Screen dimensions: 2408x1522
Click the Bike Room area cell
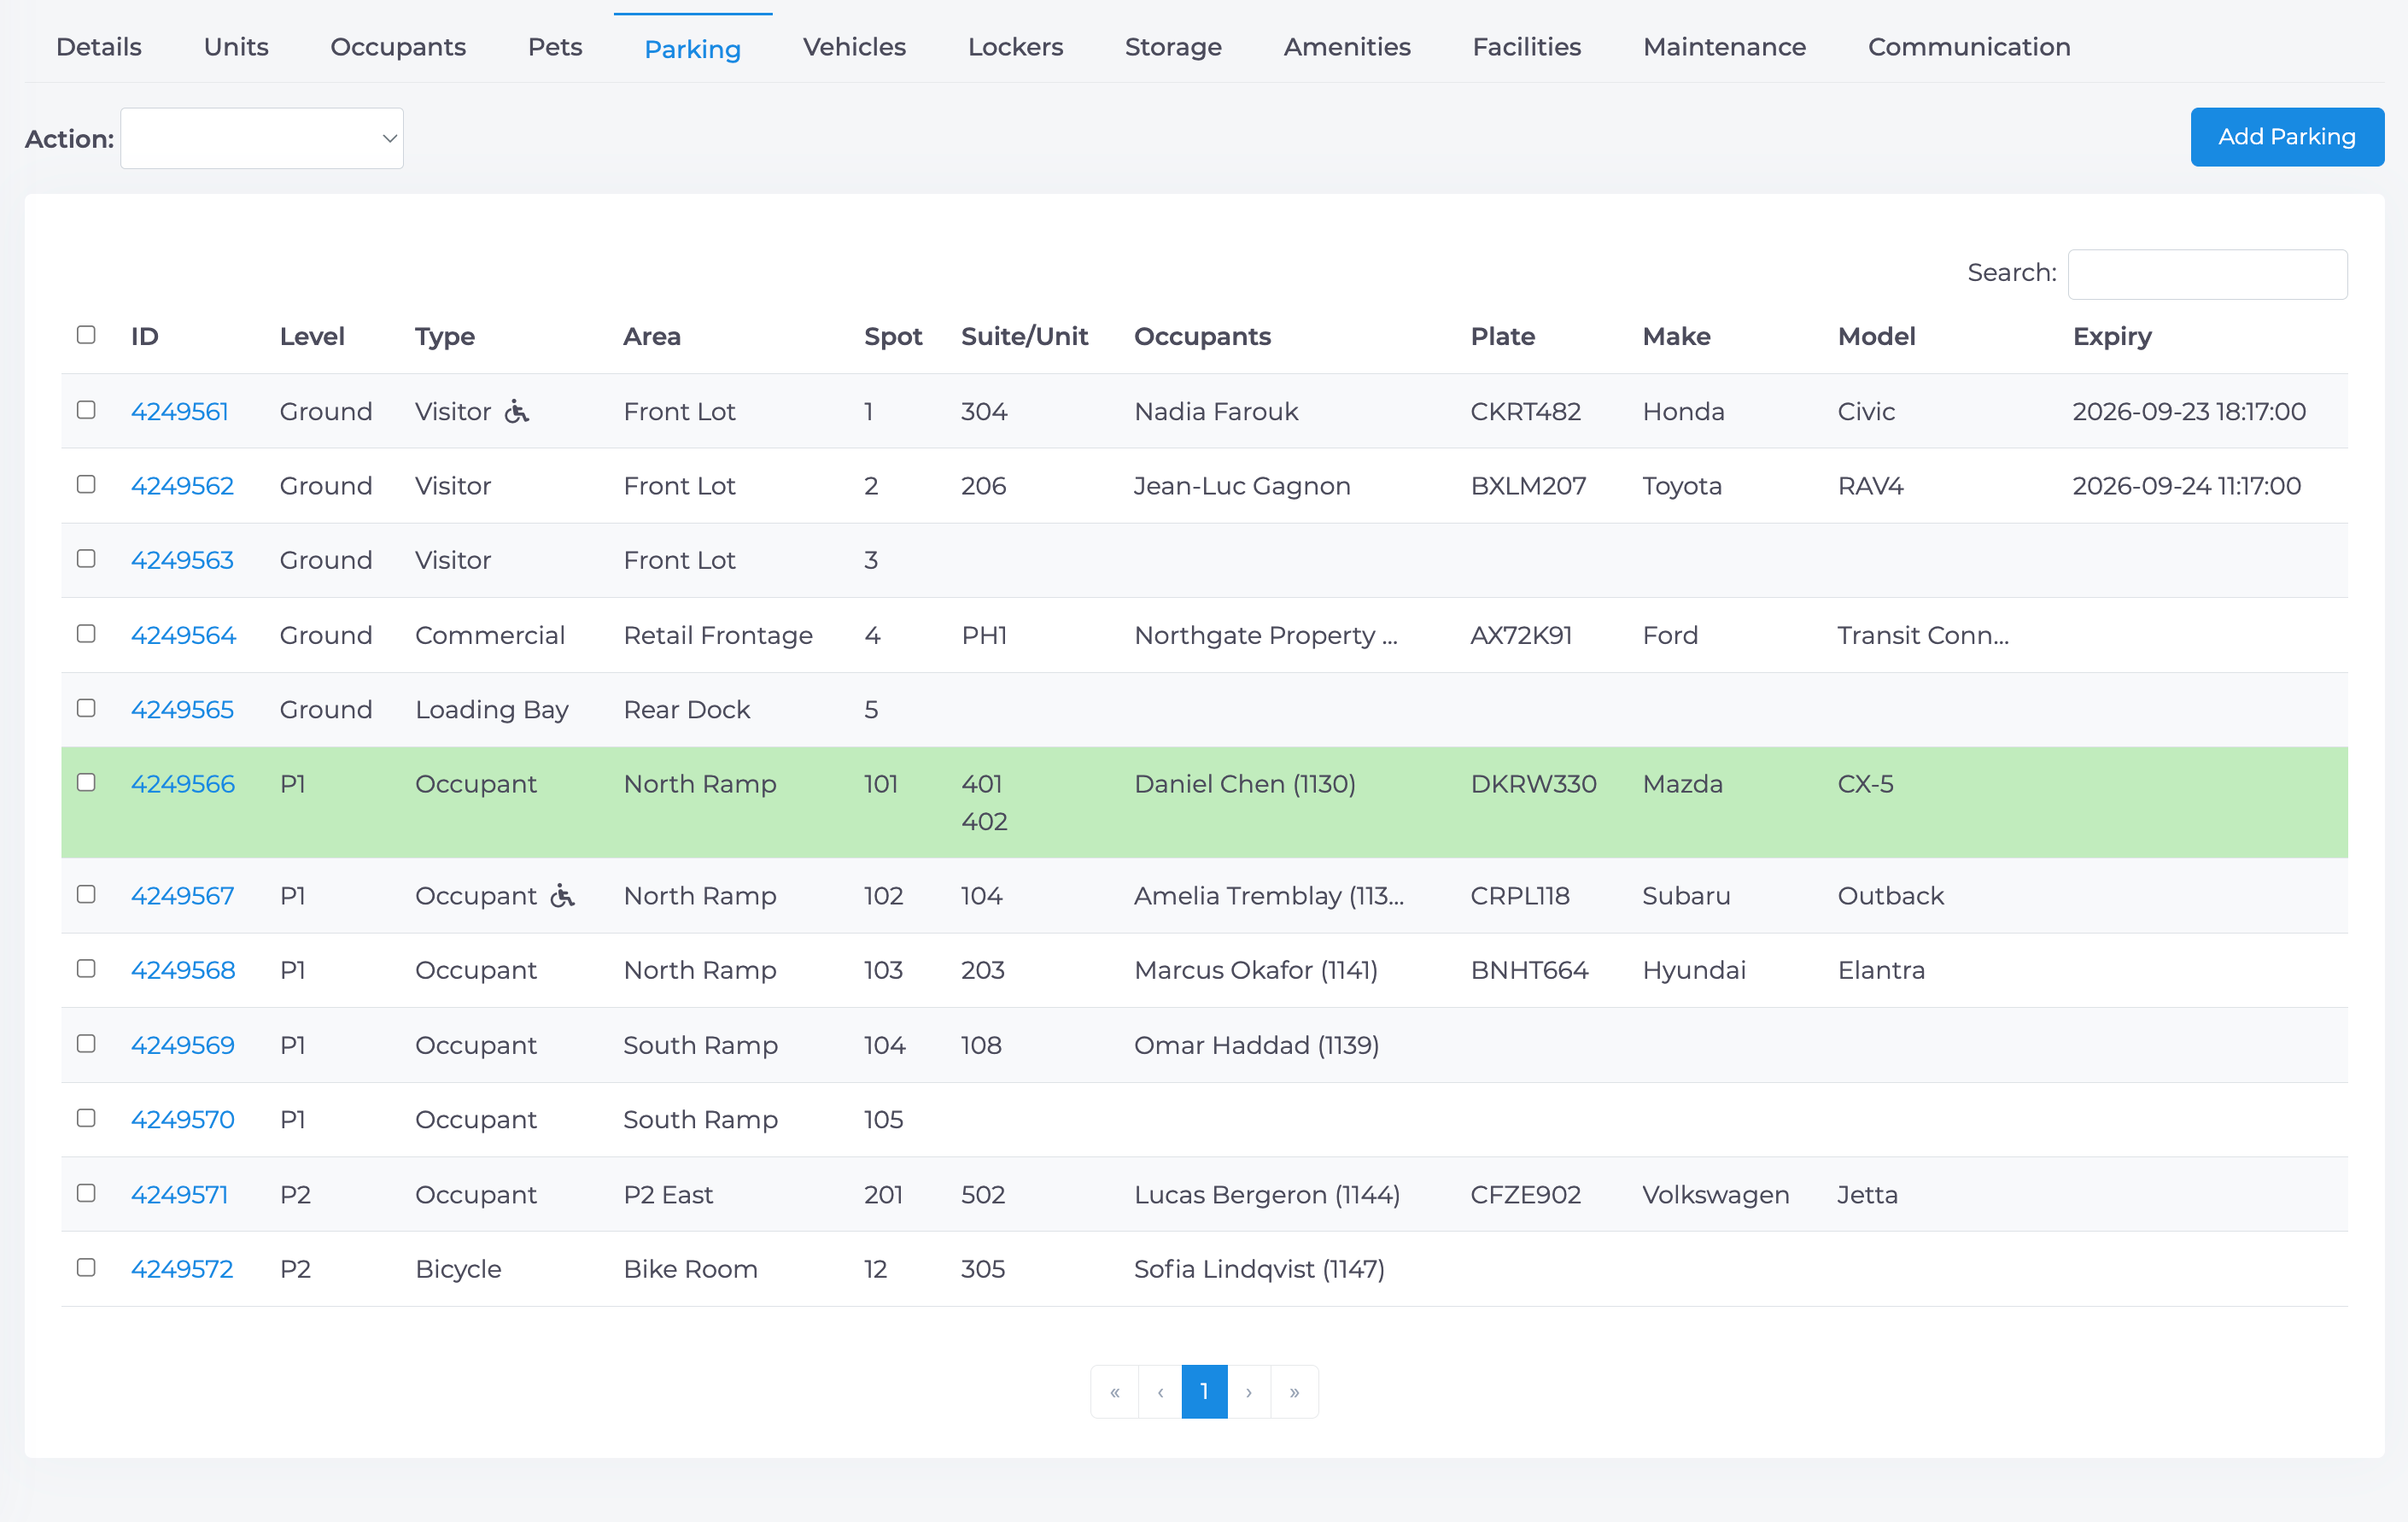tap(690, 1269)
